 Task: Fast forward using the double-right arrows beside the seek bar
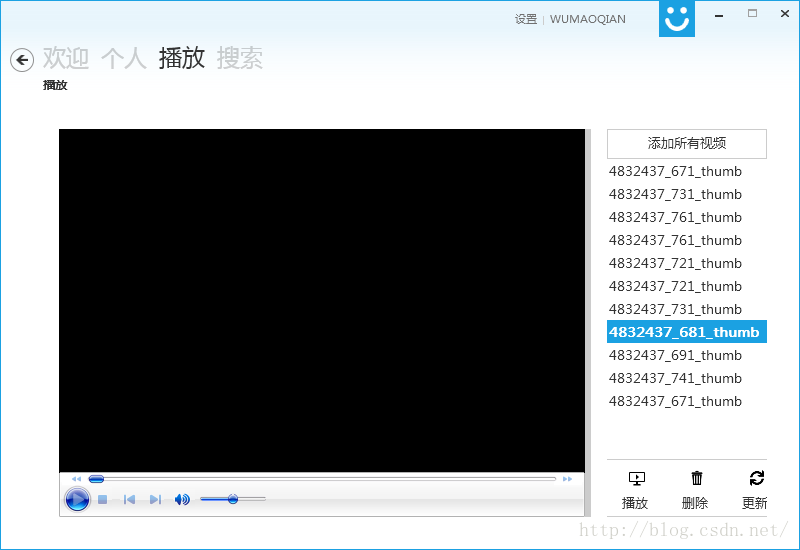(x=567, y=479)
